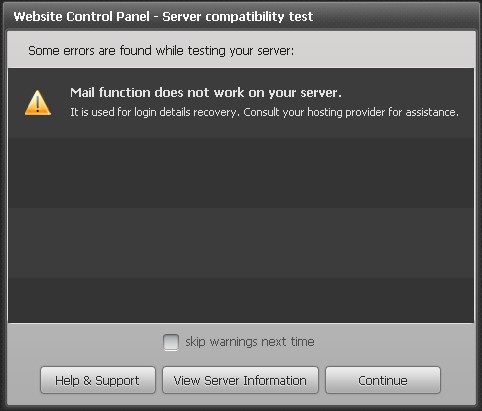Click the orange warning triangle icon
The image size is (482, 411).
click(x=38, y=103)
